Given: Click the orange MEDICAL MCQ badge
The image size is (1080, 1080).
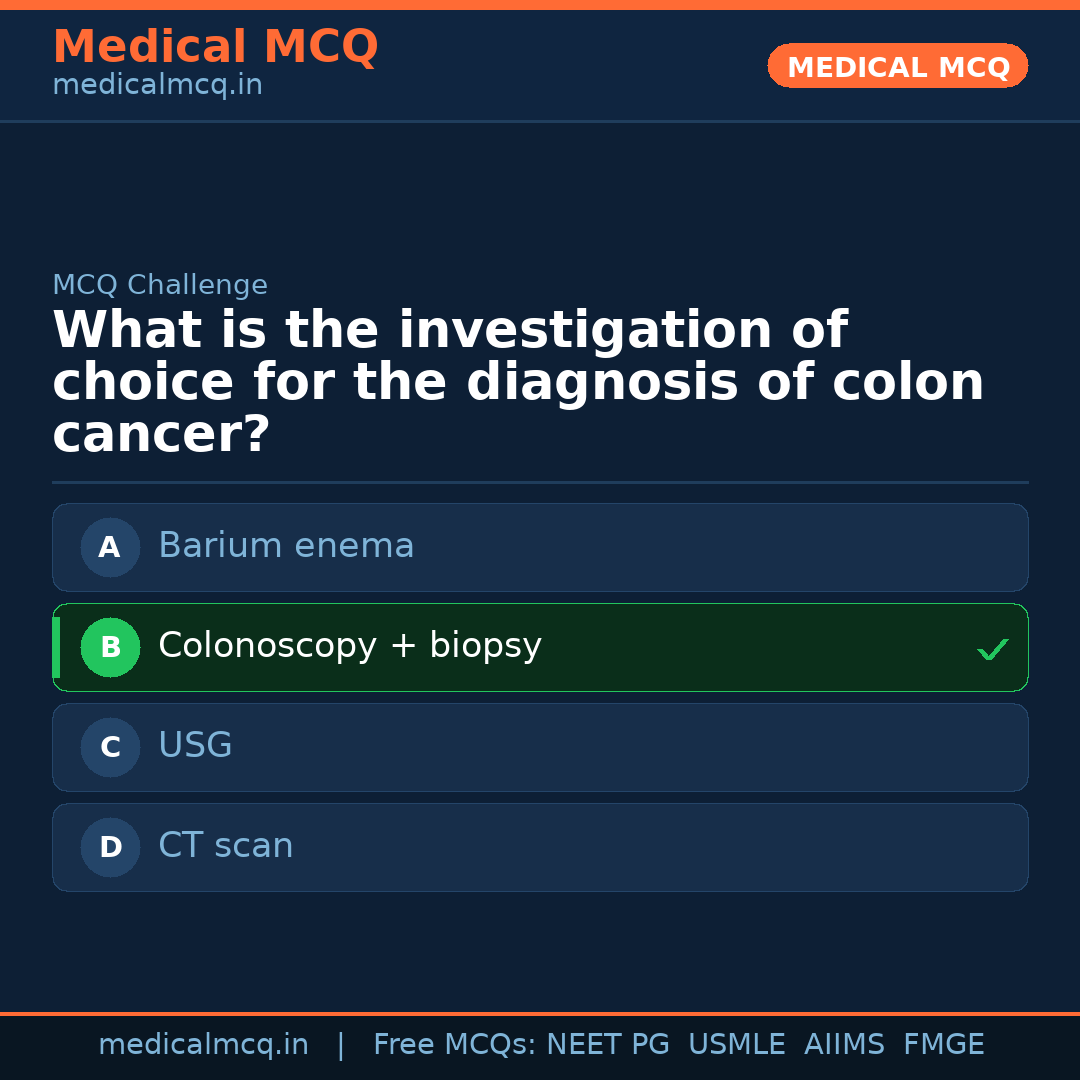Looking at the screenshot, I should tap(898, 67).
